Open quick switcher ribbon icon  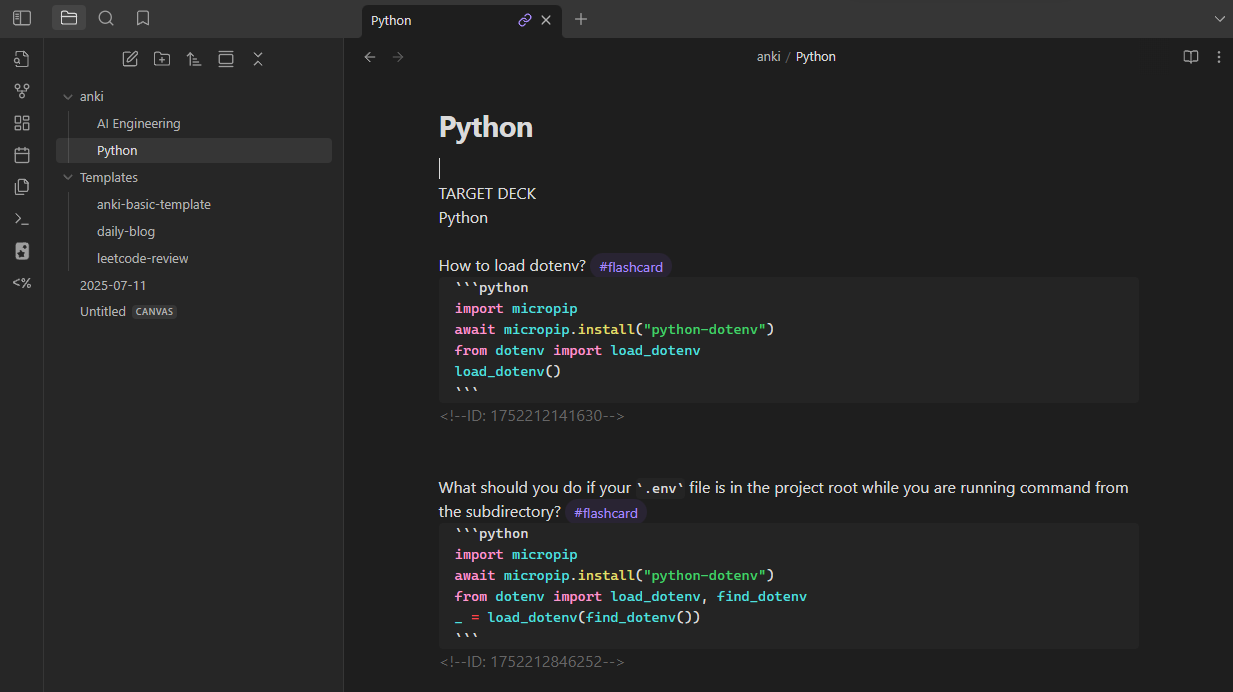click(x=22, y=59)
